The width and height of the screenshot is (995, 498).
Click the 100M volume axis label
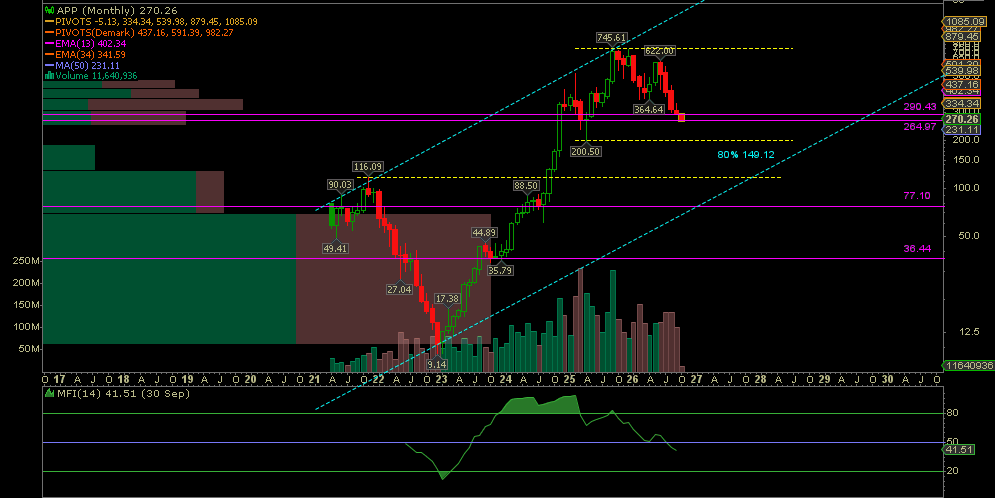(x=27, y=327)
